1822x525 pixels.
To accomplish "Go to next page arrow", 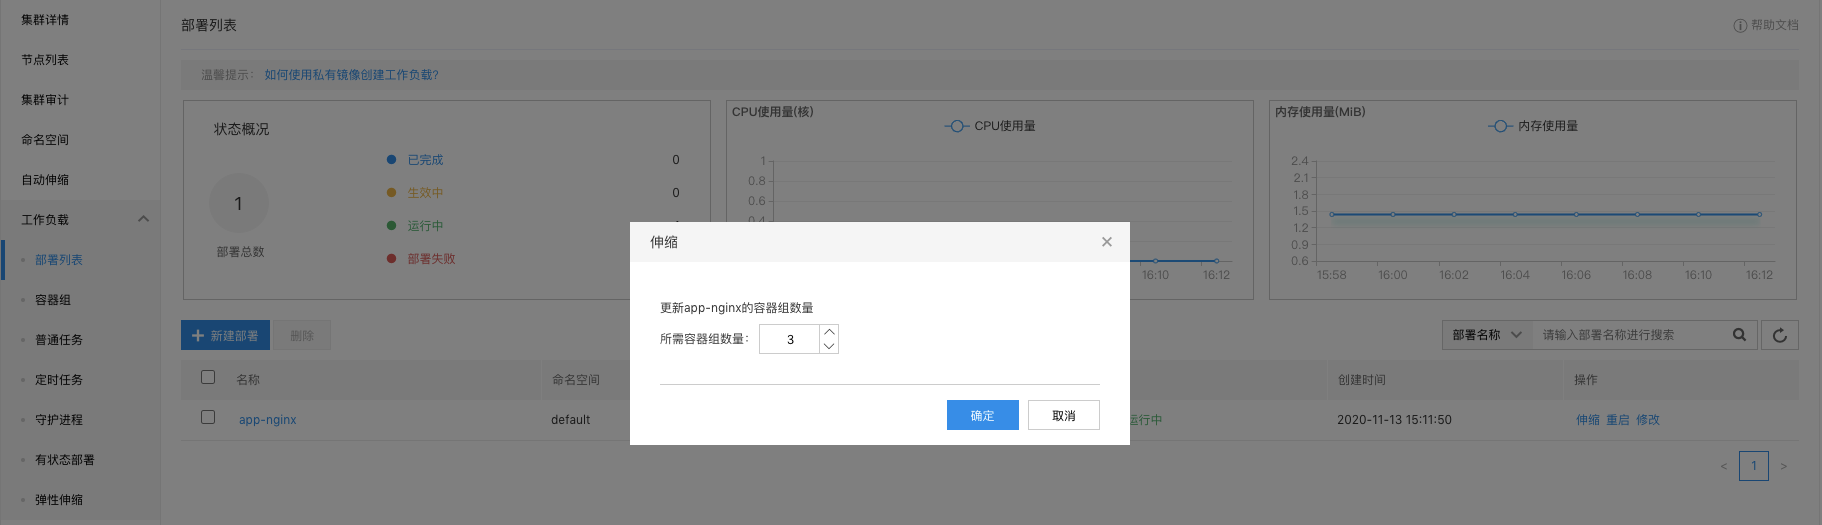I will pyautogui.click(x=1783, y=466).
